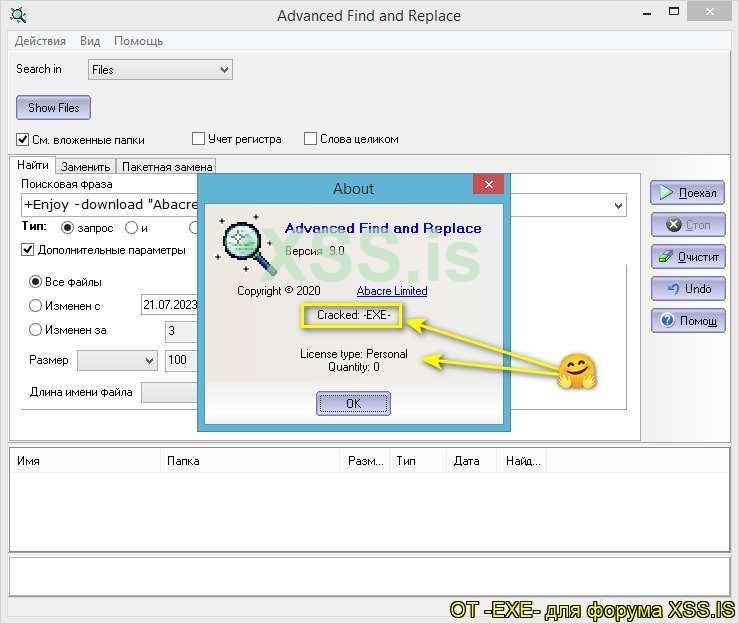Toggle the См. вложенные папки checkbox
Image resolution: width=739 pixels, height=624 pixels.
coord(23,139)
